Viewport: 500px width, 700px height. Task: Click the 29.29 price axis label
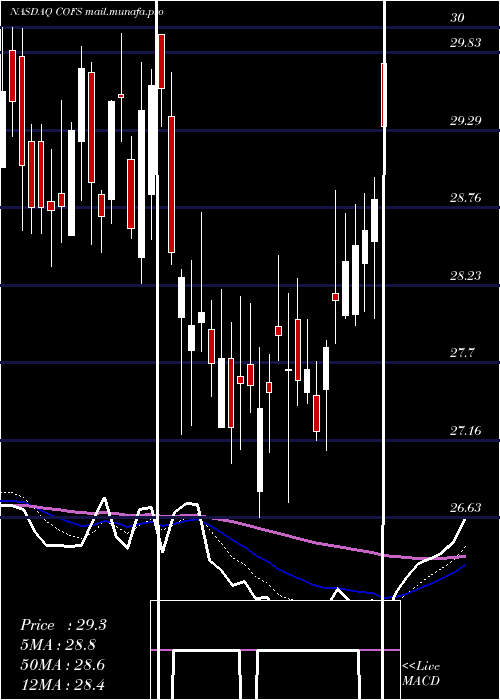466,120
